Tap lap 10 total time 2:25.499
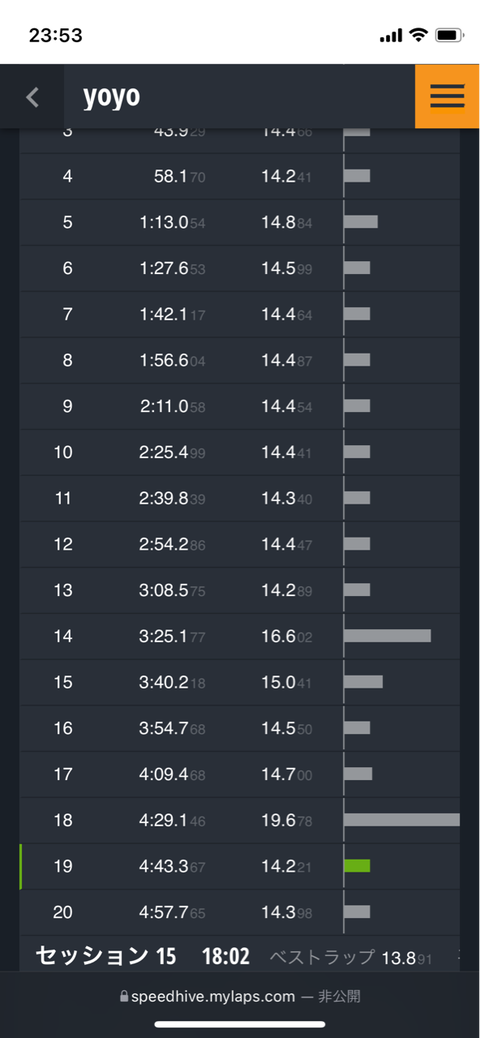This screenshot has width=480, height=1038. [172, 453]
